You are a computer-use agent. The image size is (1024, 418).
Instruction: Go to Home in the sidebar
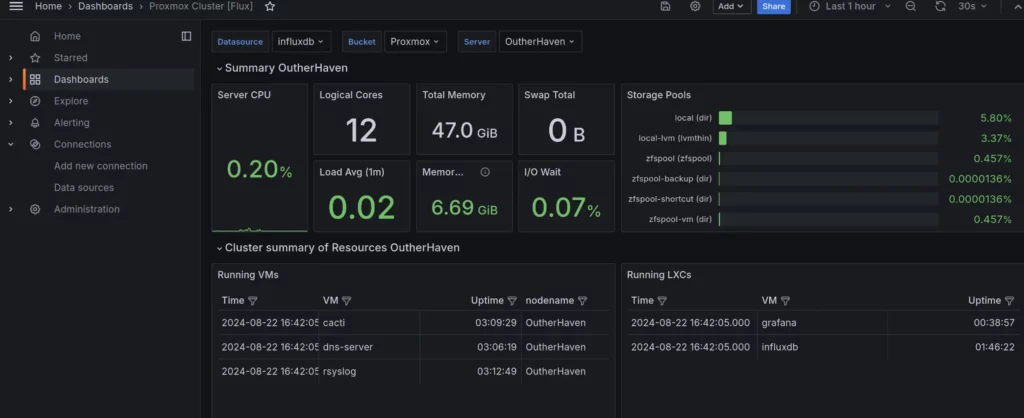coord(67,36)
